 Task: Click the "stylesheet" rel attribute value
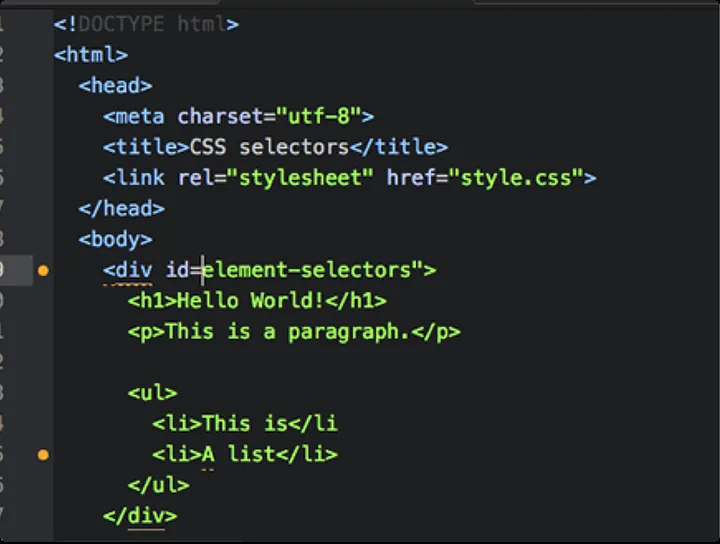coord(300,178)
